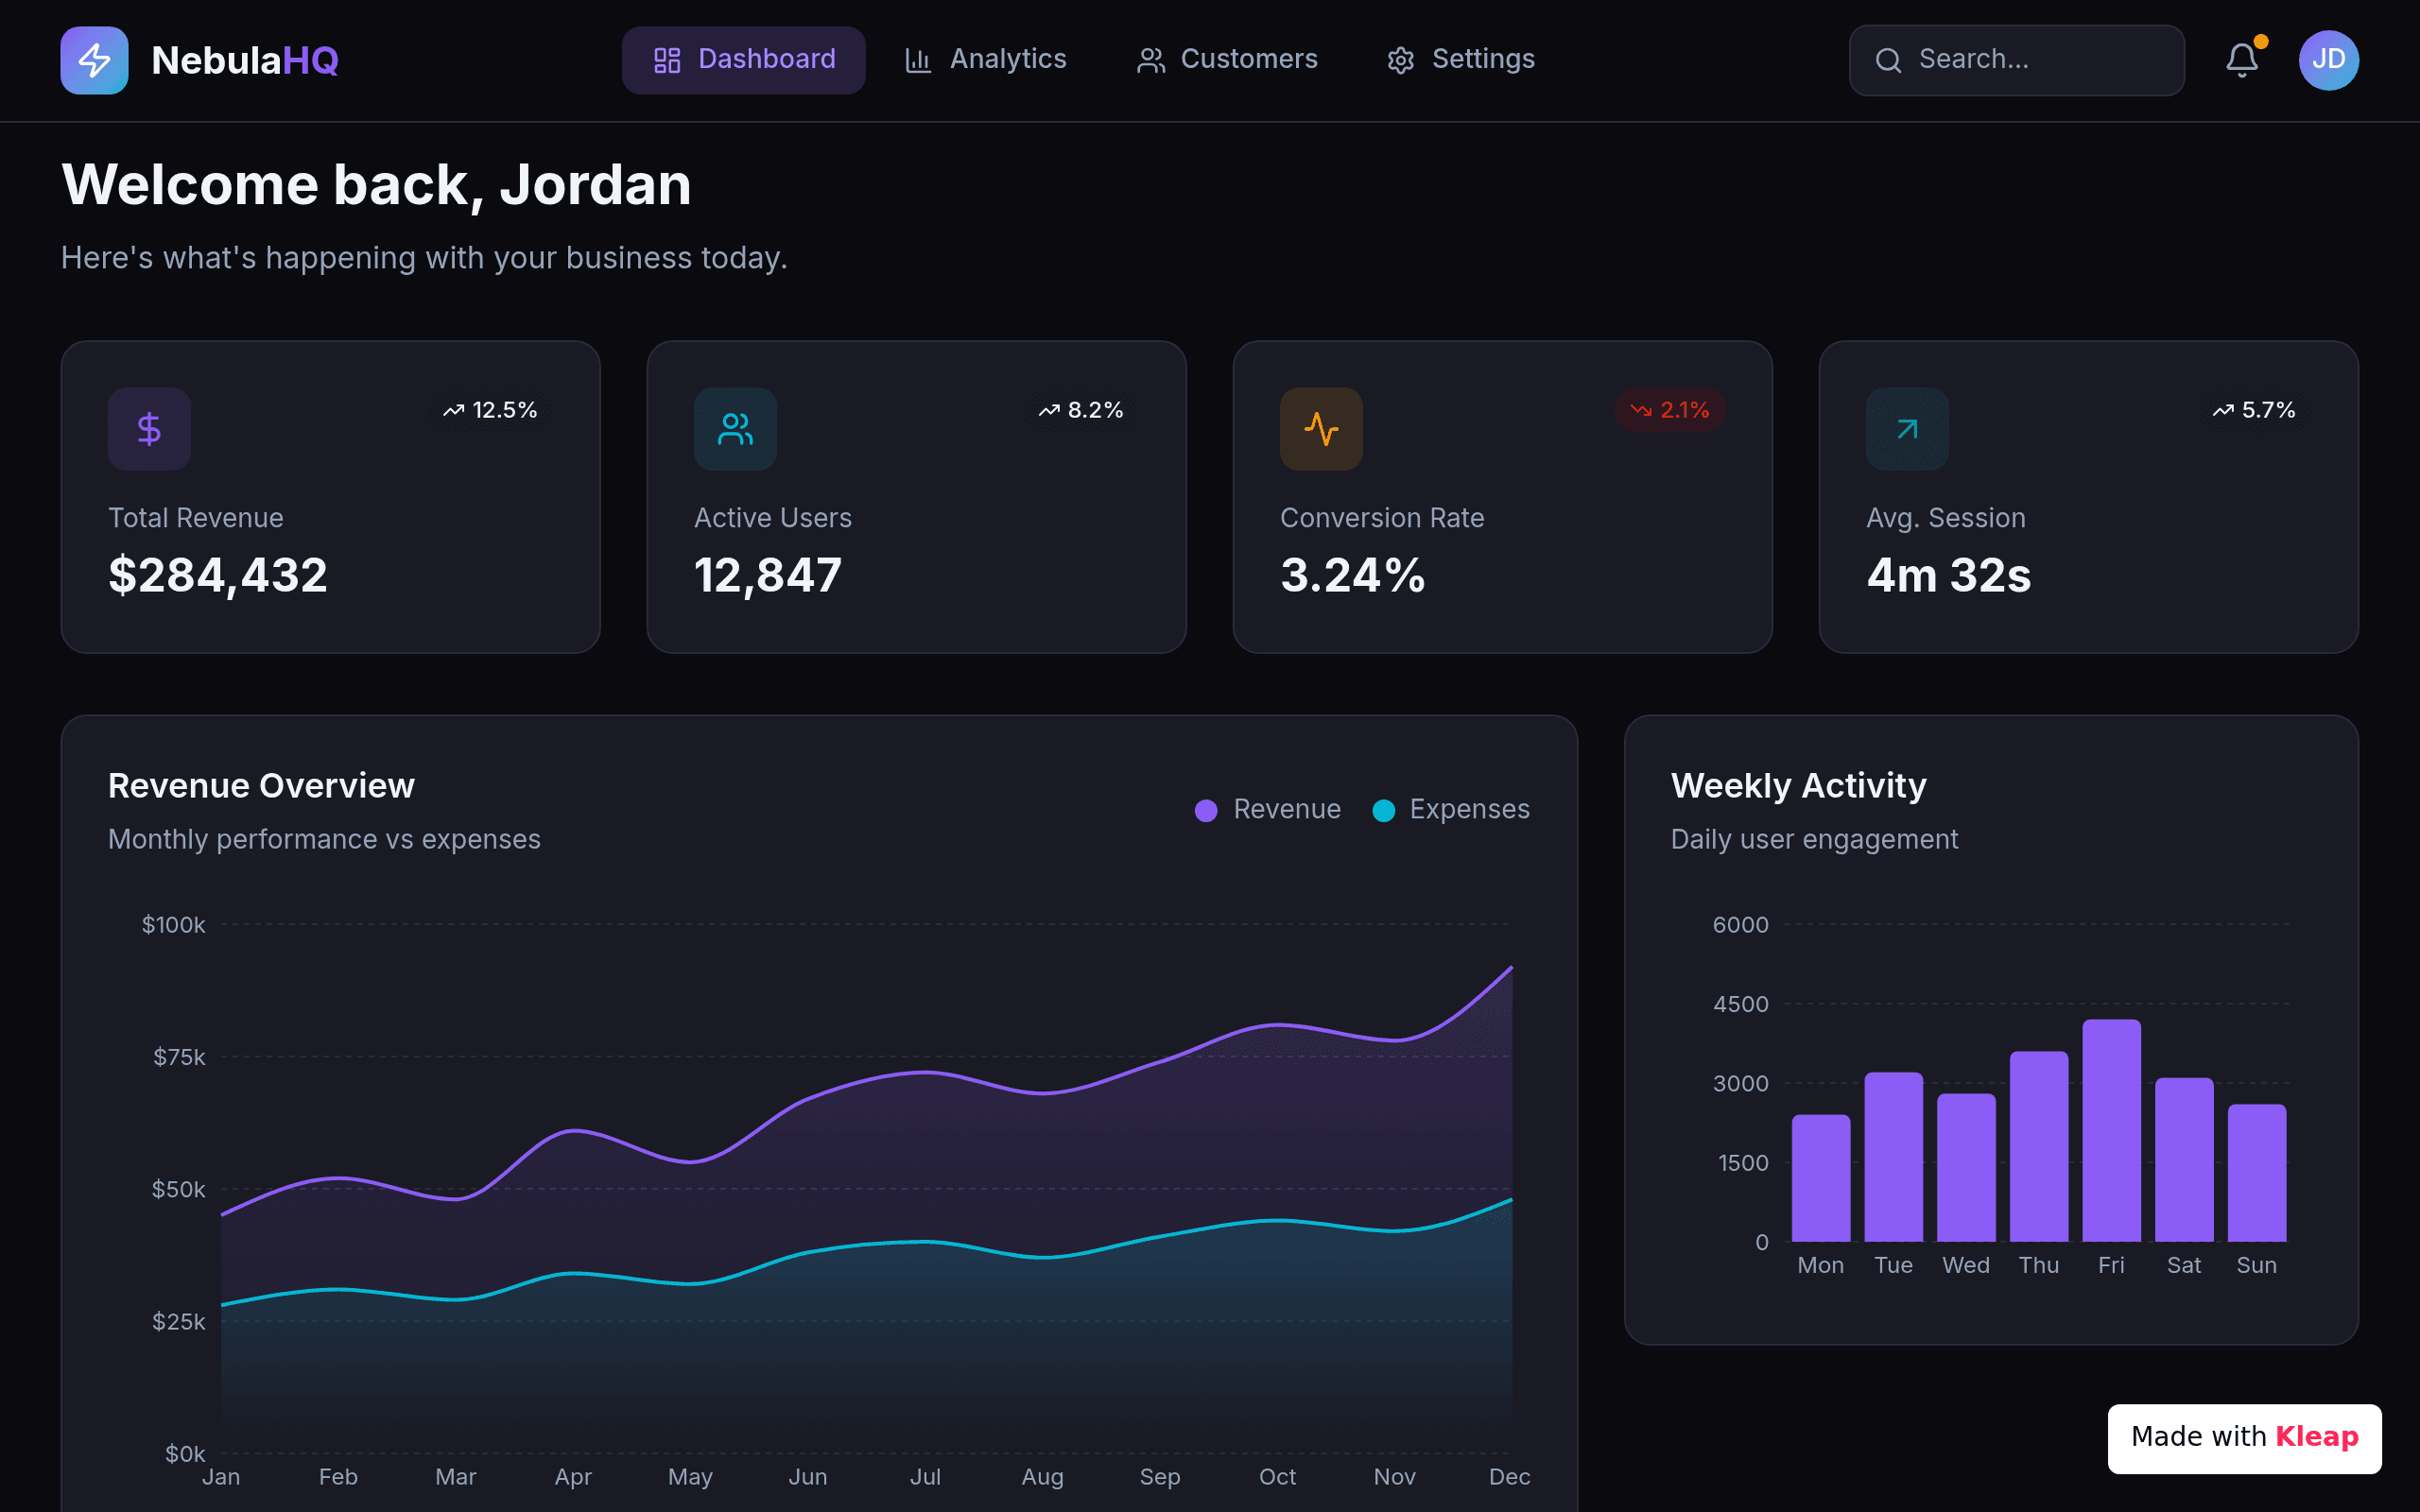The image size is (2420, 1512).
Task: Click the 3.24% conversion value
Action: [1353, 575]
